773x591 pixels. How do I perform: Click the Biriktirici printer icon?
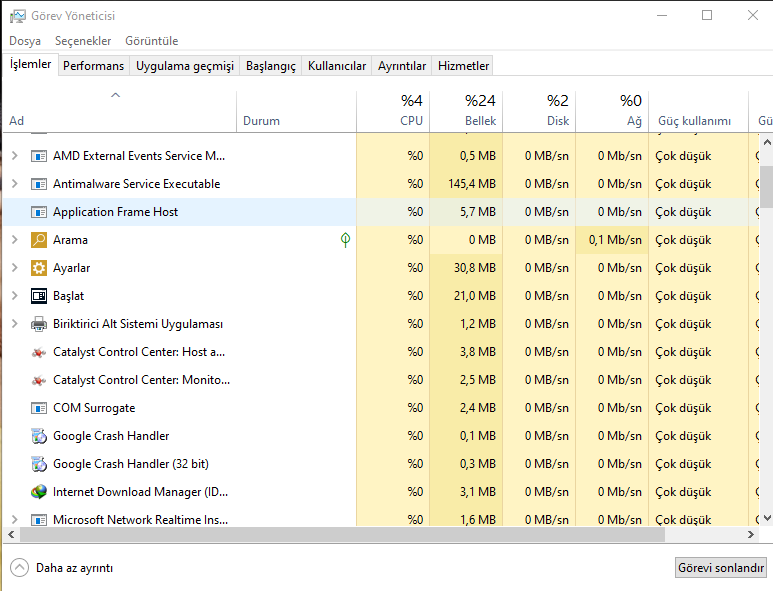[x=38, y=324]
